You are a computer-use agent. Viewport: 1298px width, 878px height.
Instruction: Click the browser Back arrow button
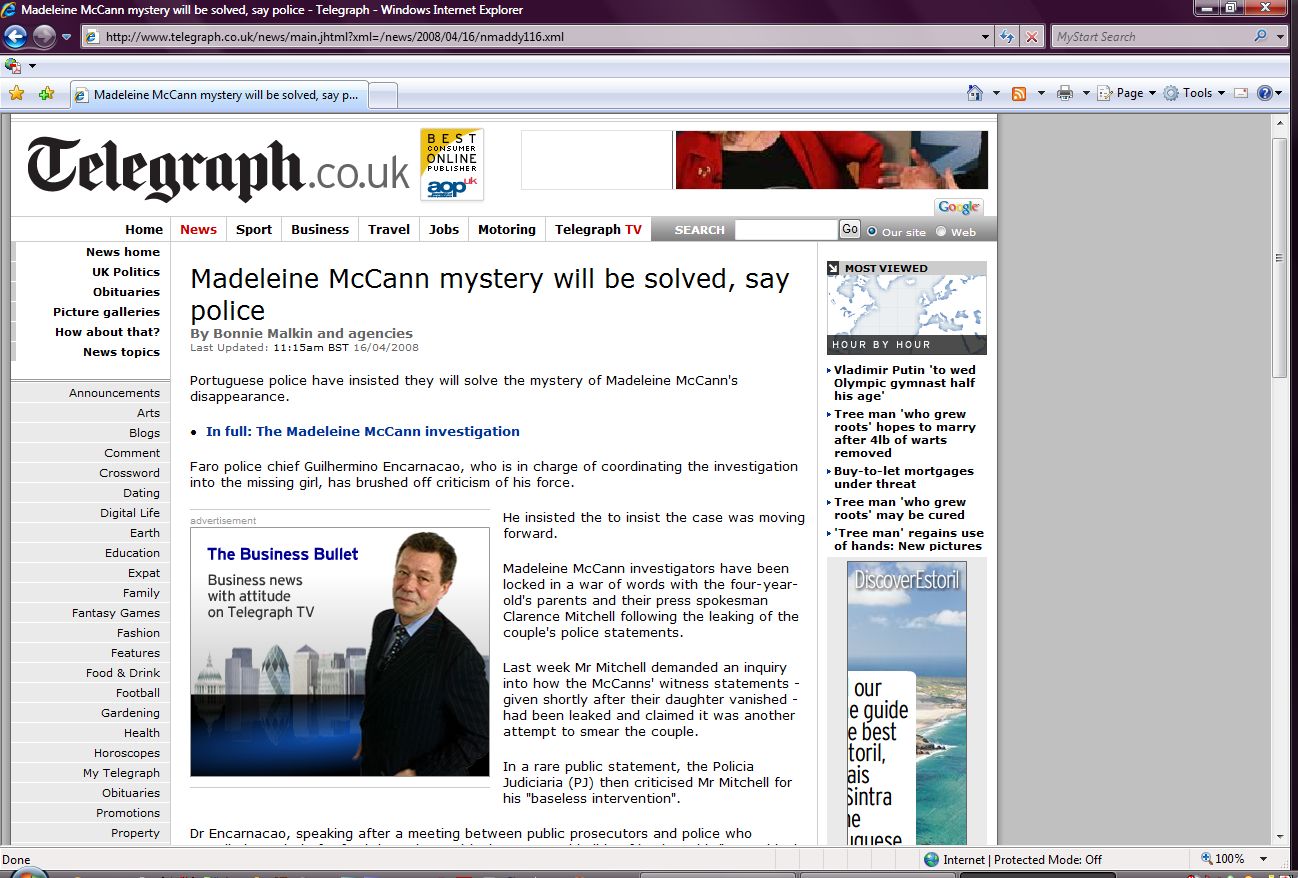[16, 37]
